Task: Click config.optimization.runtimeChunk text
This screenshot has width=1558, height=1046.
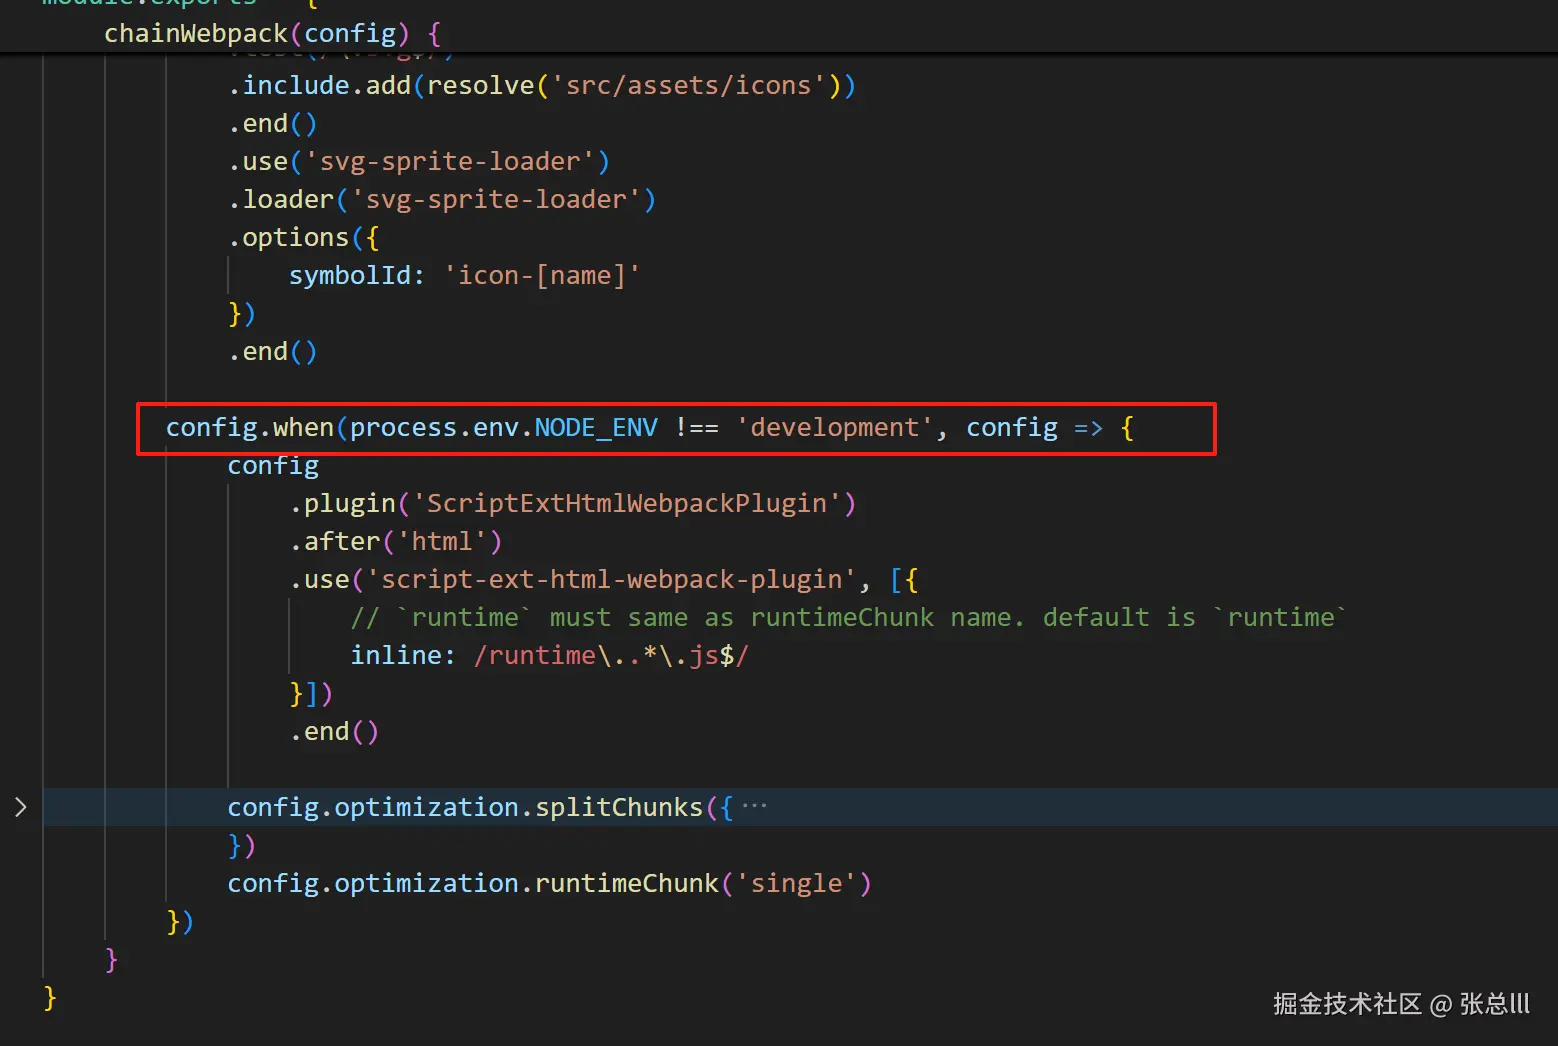Action: (x=473, y=883)
